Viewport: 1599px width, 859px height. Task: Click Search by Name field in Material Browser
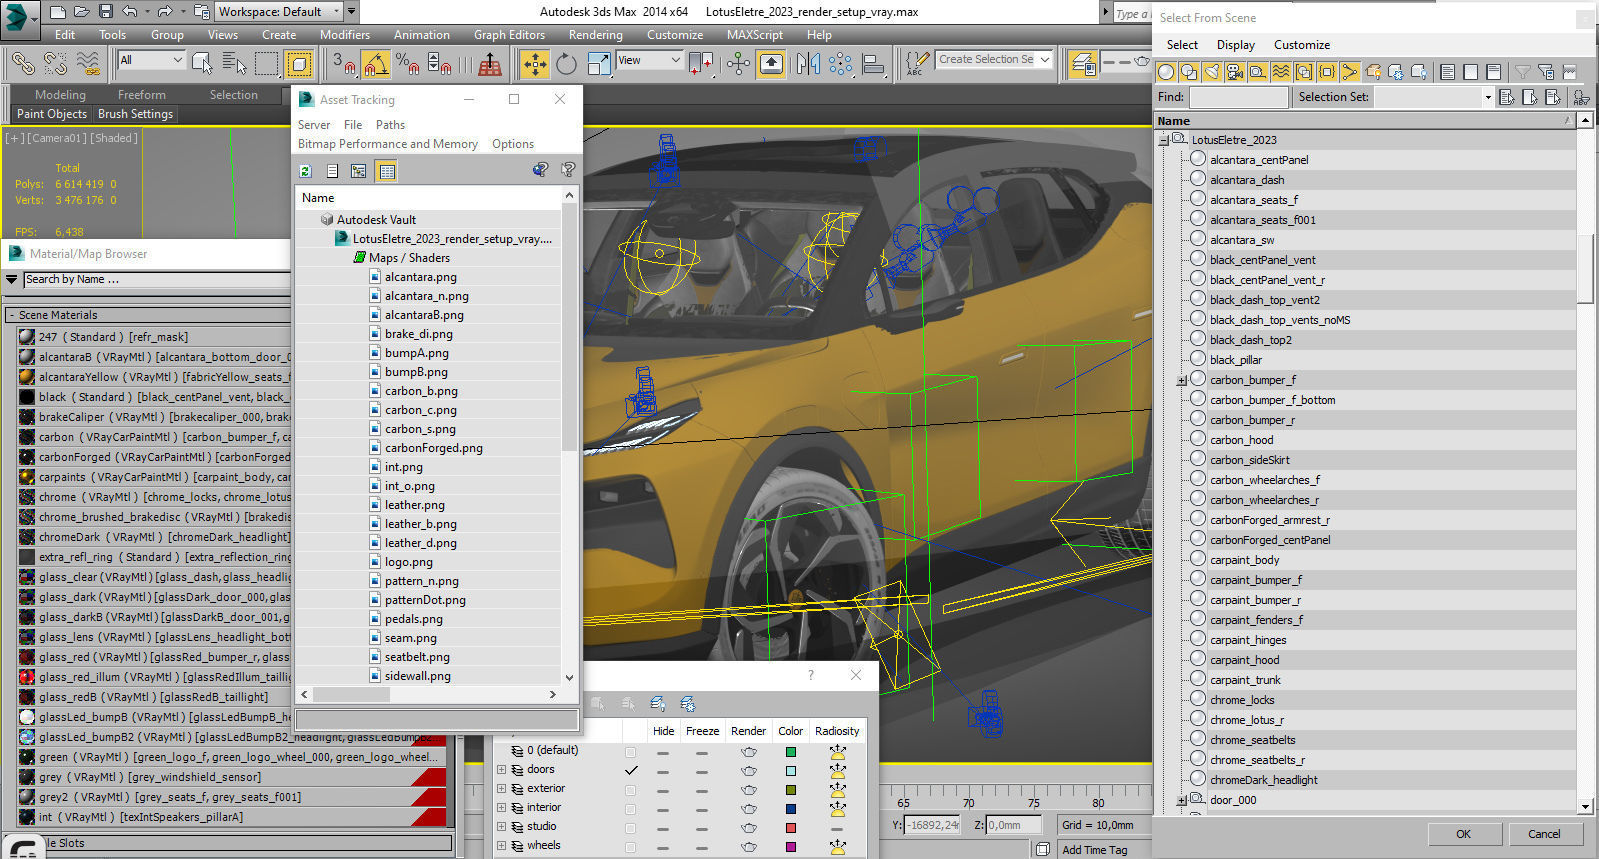[x=157, y=280]
